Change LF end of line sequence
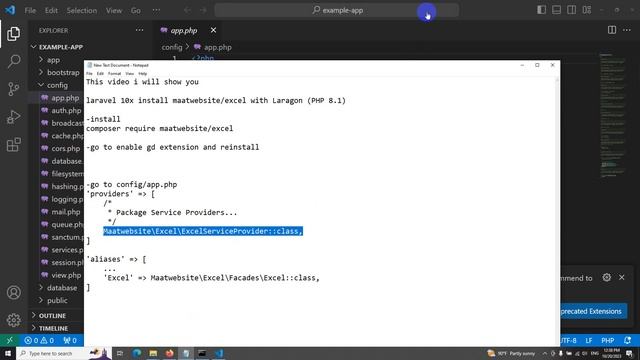This screenshot has width=640, height=360. [x=589, y=340]
